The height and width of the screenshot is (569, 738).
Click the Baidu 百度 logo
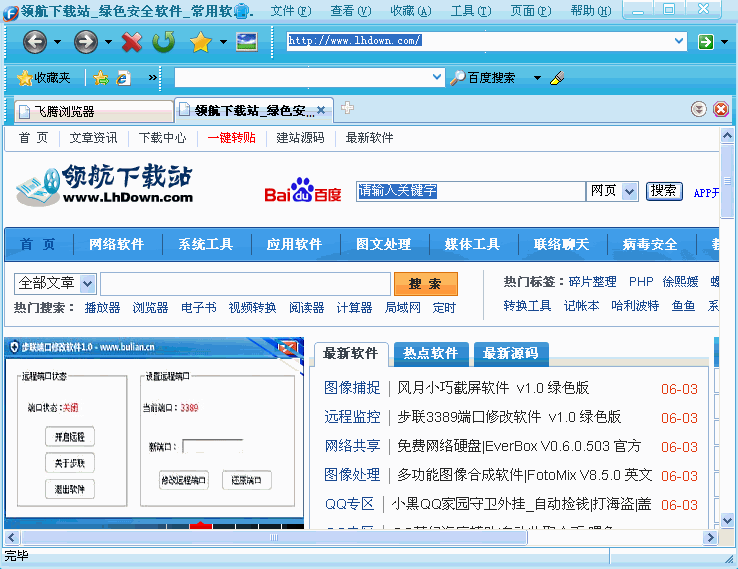(303, 191)
